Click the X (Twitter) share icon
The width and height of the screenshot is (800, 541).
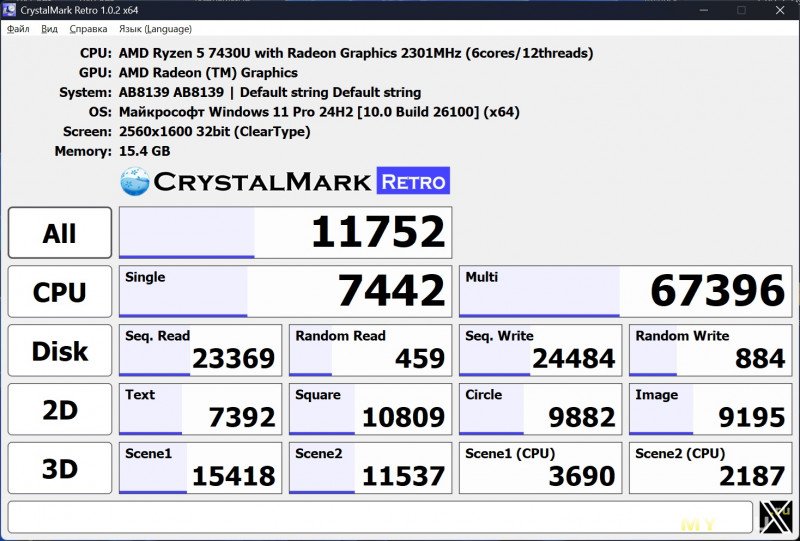(776, 517)
